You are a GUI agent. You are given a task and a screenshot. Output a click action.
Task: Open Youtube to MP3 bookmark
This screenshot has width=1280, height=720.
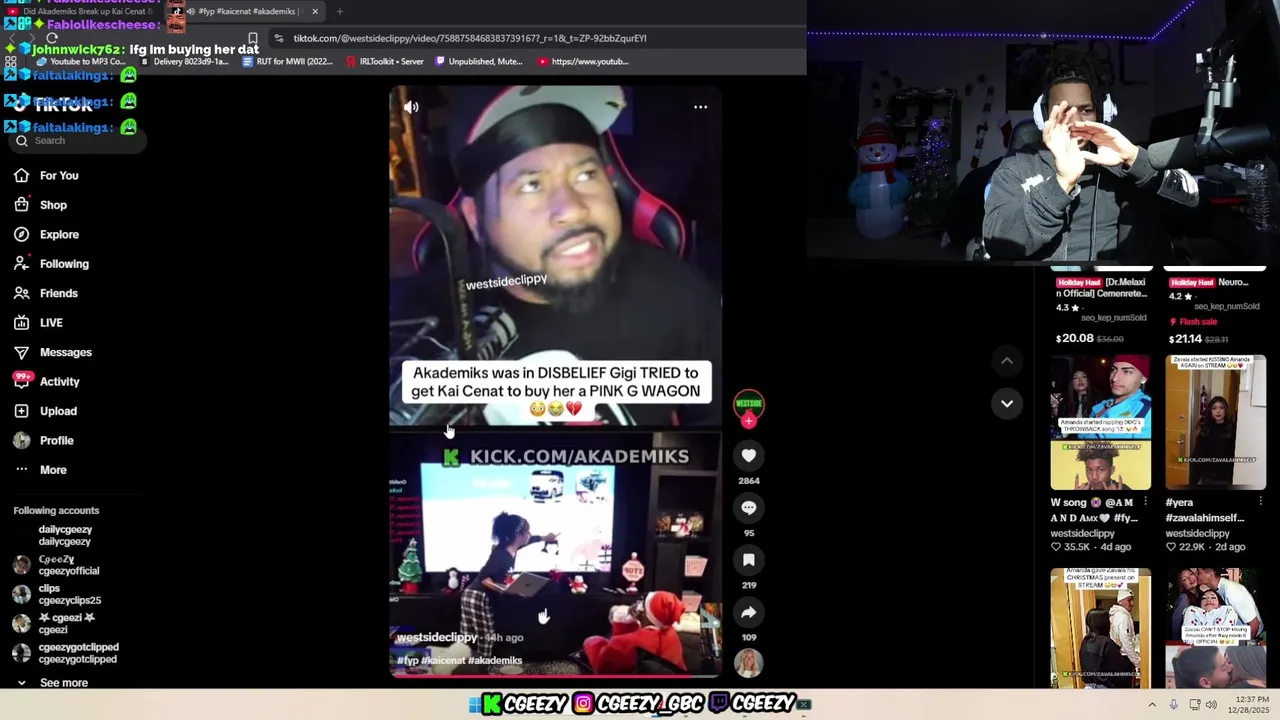pyautogui.click(x=82, y=62)
